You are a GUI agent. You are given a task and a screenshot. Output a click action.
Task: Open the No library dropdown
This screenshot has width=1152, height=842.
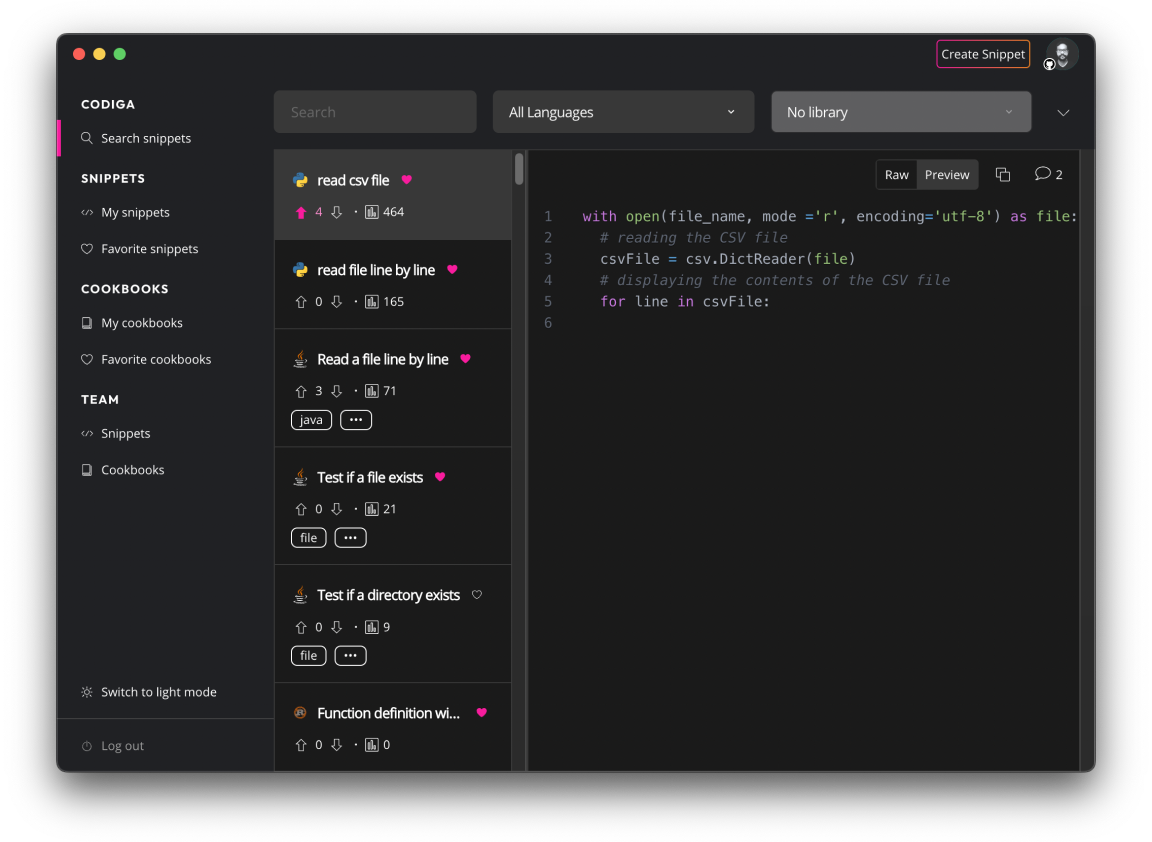(900, 111)
